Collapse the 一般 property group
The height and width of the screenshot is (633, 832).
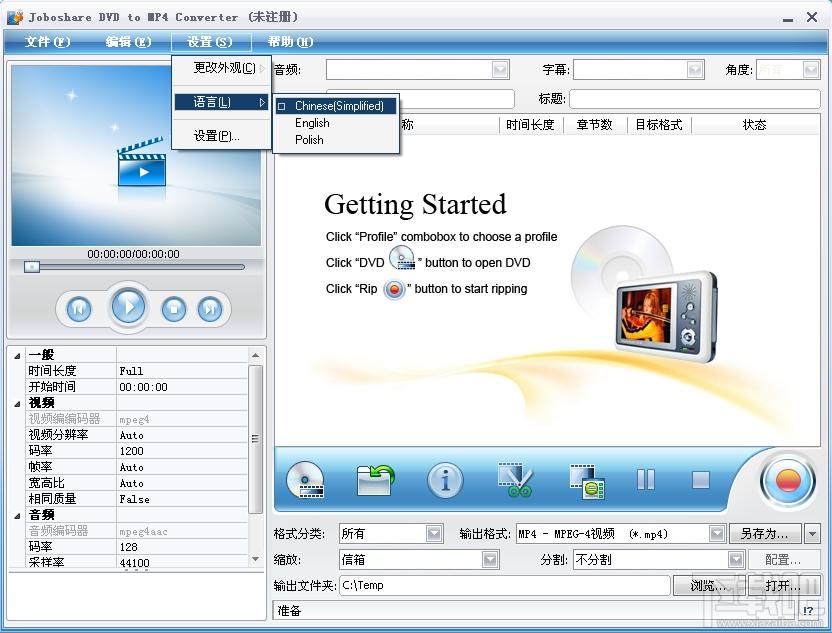click(17, 355)
